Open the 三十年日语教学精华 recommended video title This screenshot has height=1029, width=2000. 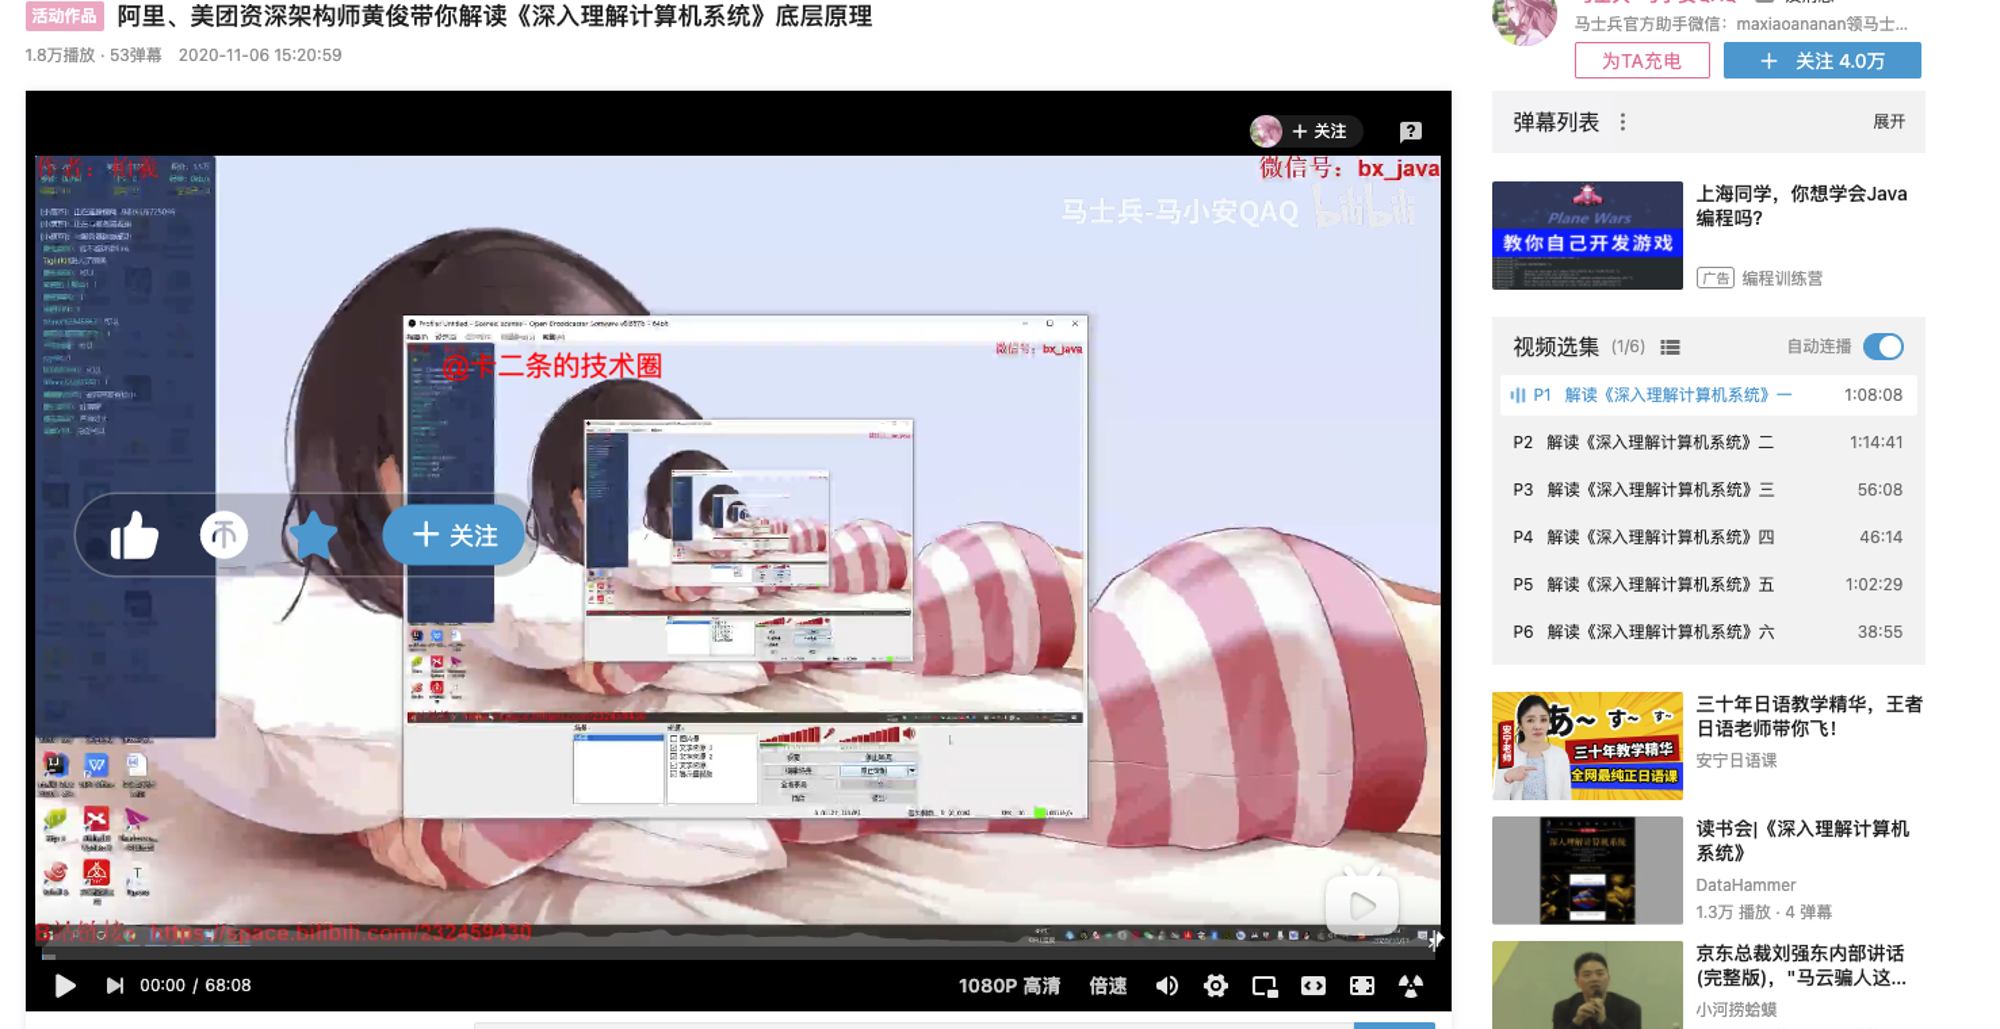[1809, 716]
